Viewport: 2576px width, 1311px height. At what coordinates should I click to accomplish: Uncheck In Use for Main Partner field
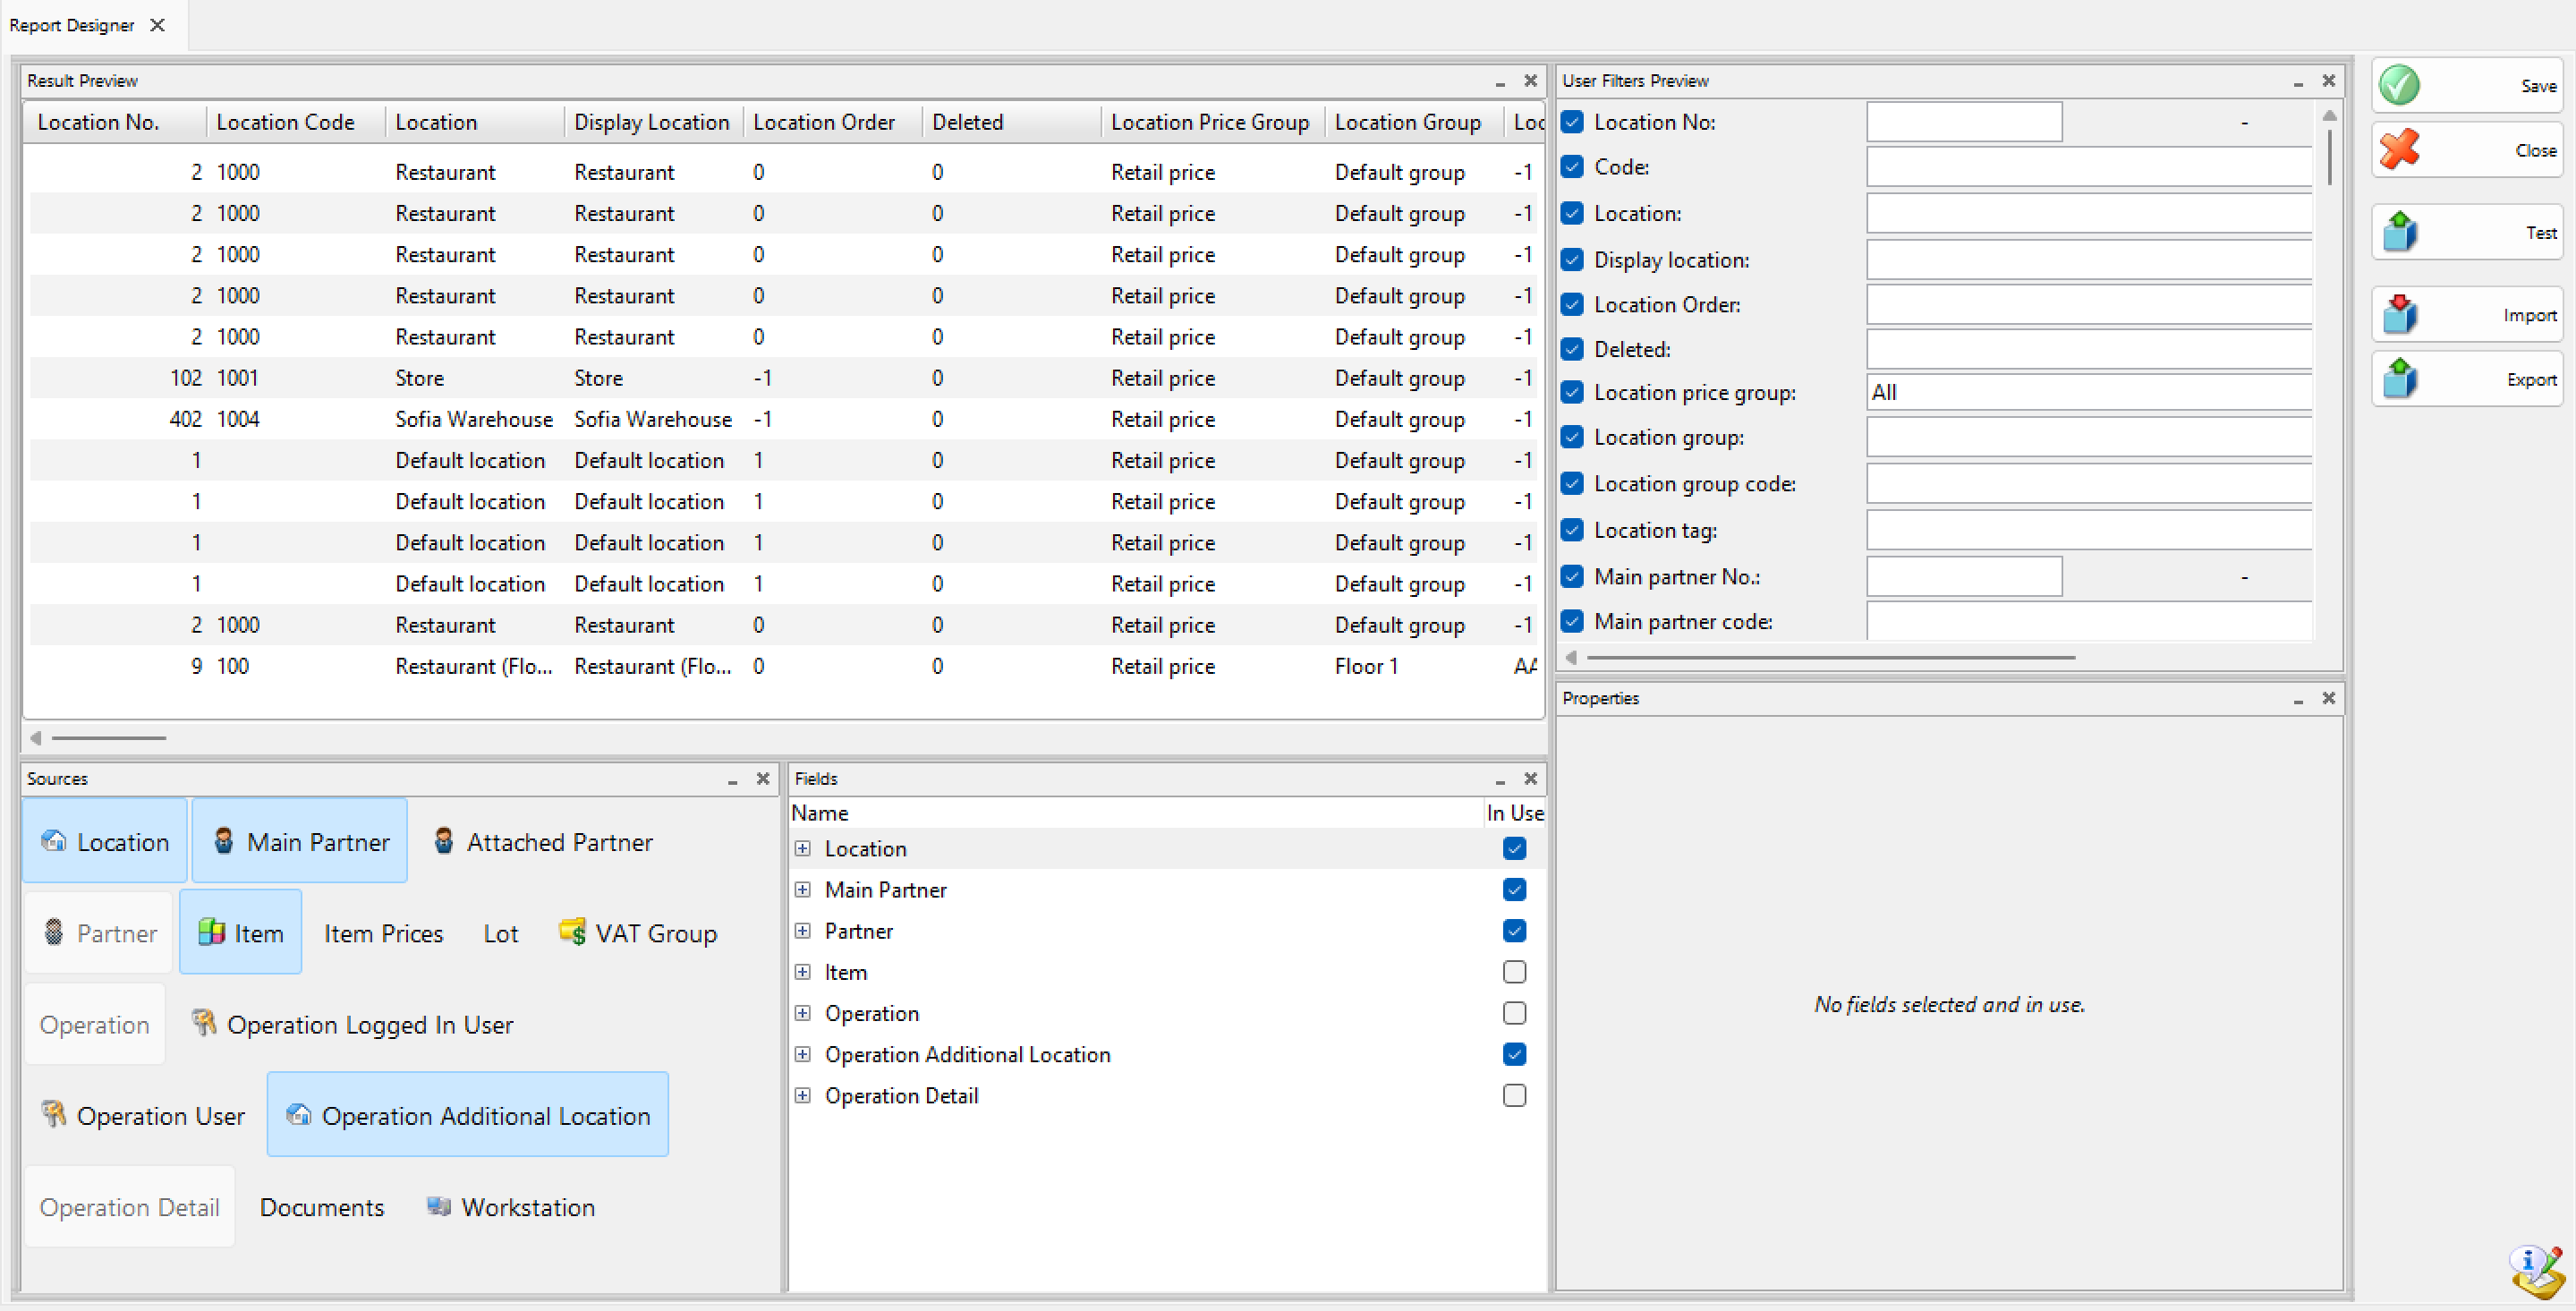point(1514,889)
